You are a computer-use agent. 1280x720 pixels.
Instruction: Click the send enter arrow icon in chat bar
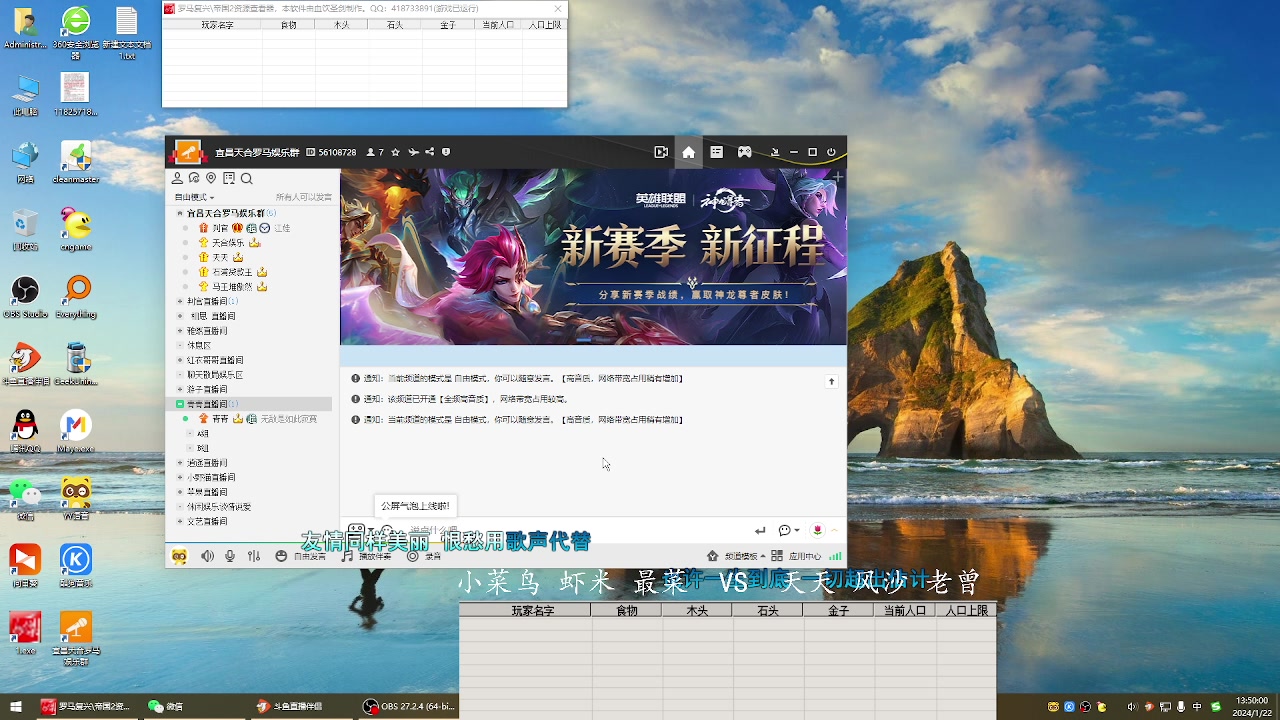point(760,530)
